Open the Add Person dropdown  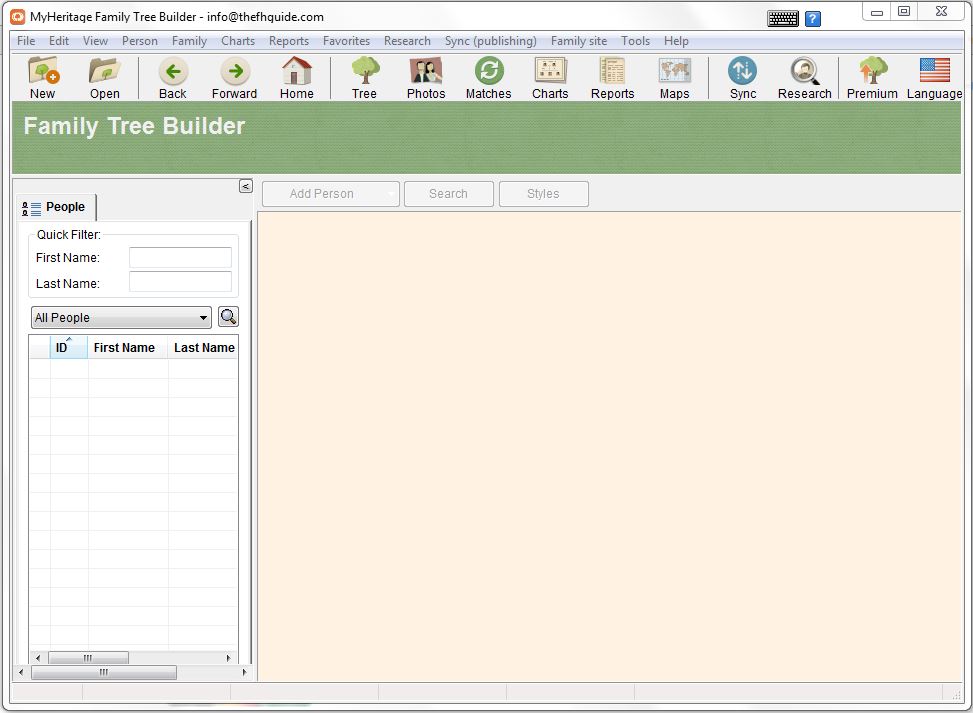[x=330, y=194]
